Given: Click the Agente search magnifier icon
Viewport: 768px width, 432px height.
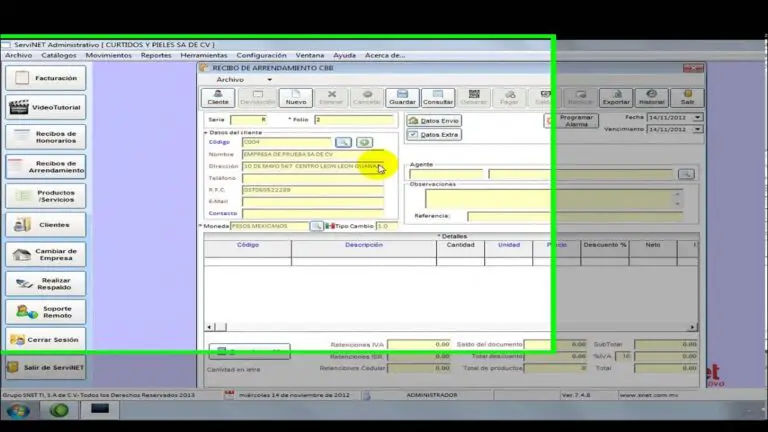Looking at the screenshot, I should [686, 174].
